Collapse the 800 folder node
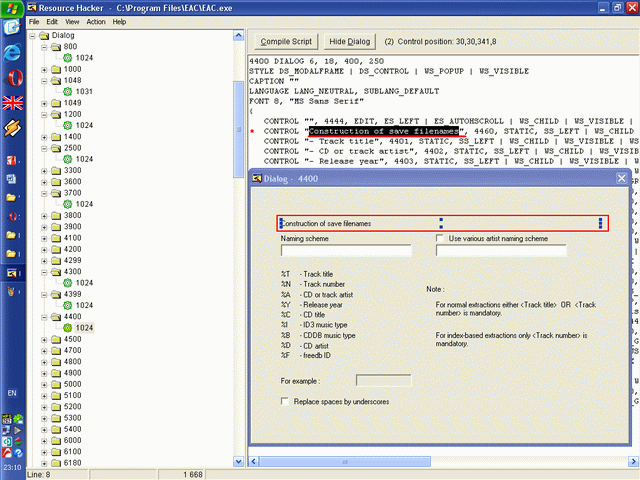 click(x=44, y=47)
